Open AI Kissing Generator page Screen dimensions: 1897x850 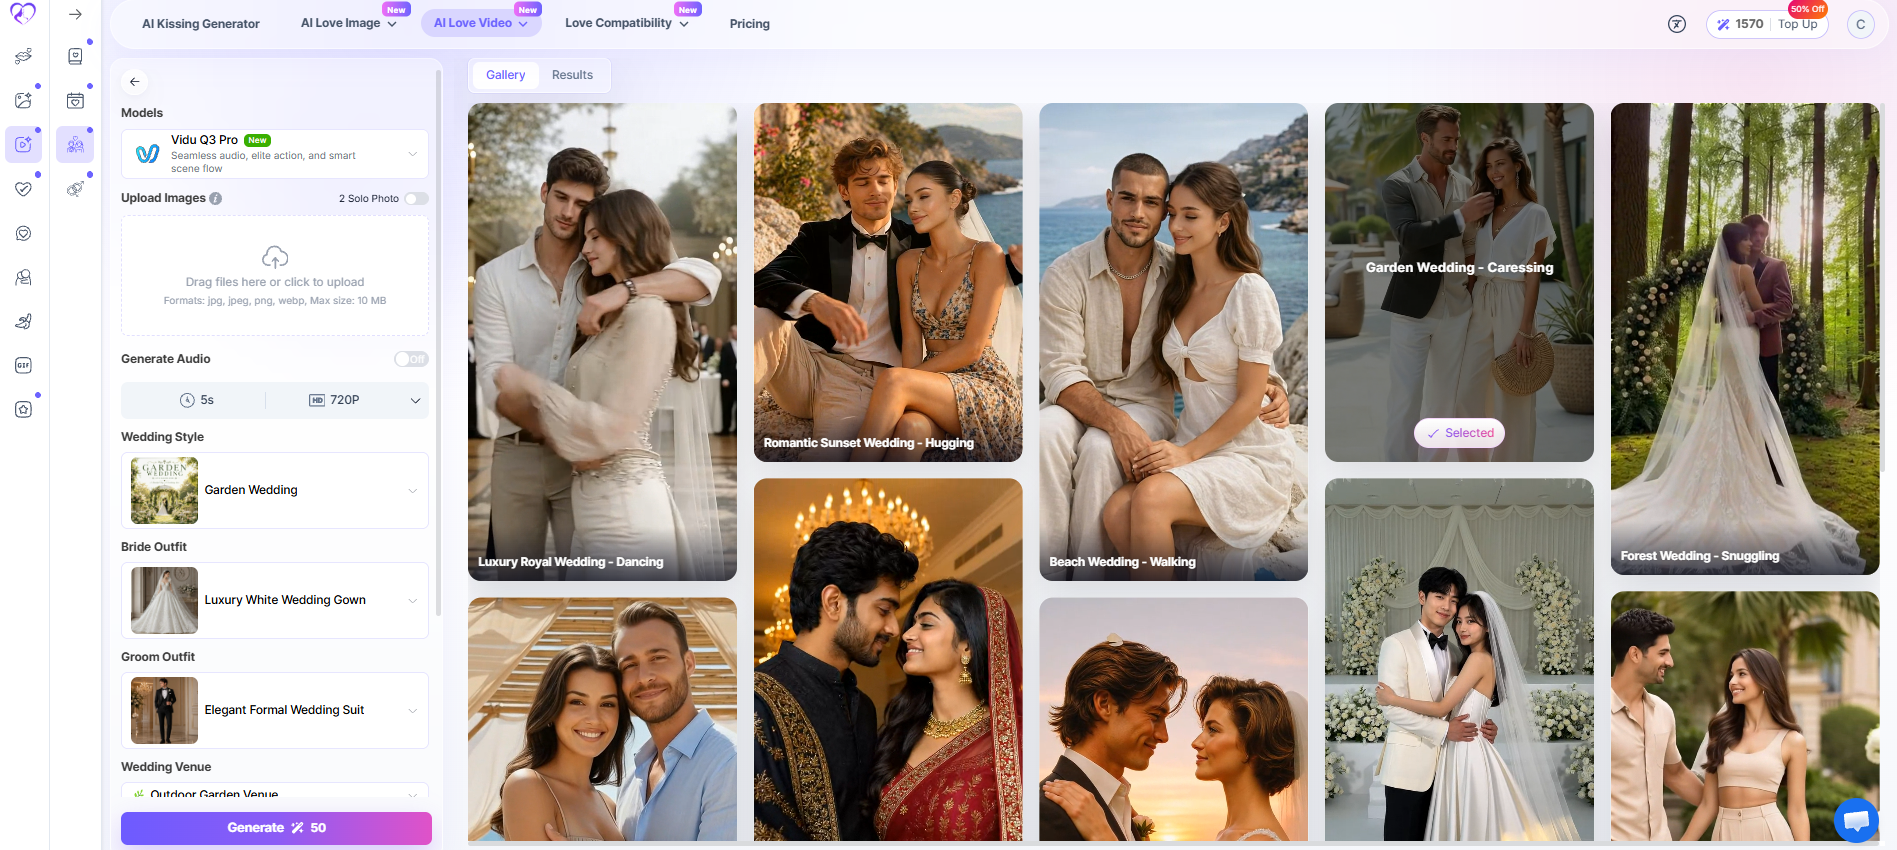click(x=201, y=24)
